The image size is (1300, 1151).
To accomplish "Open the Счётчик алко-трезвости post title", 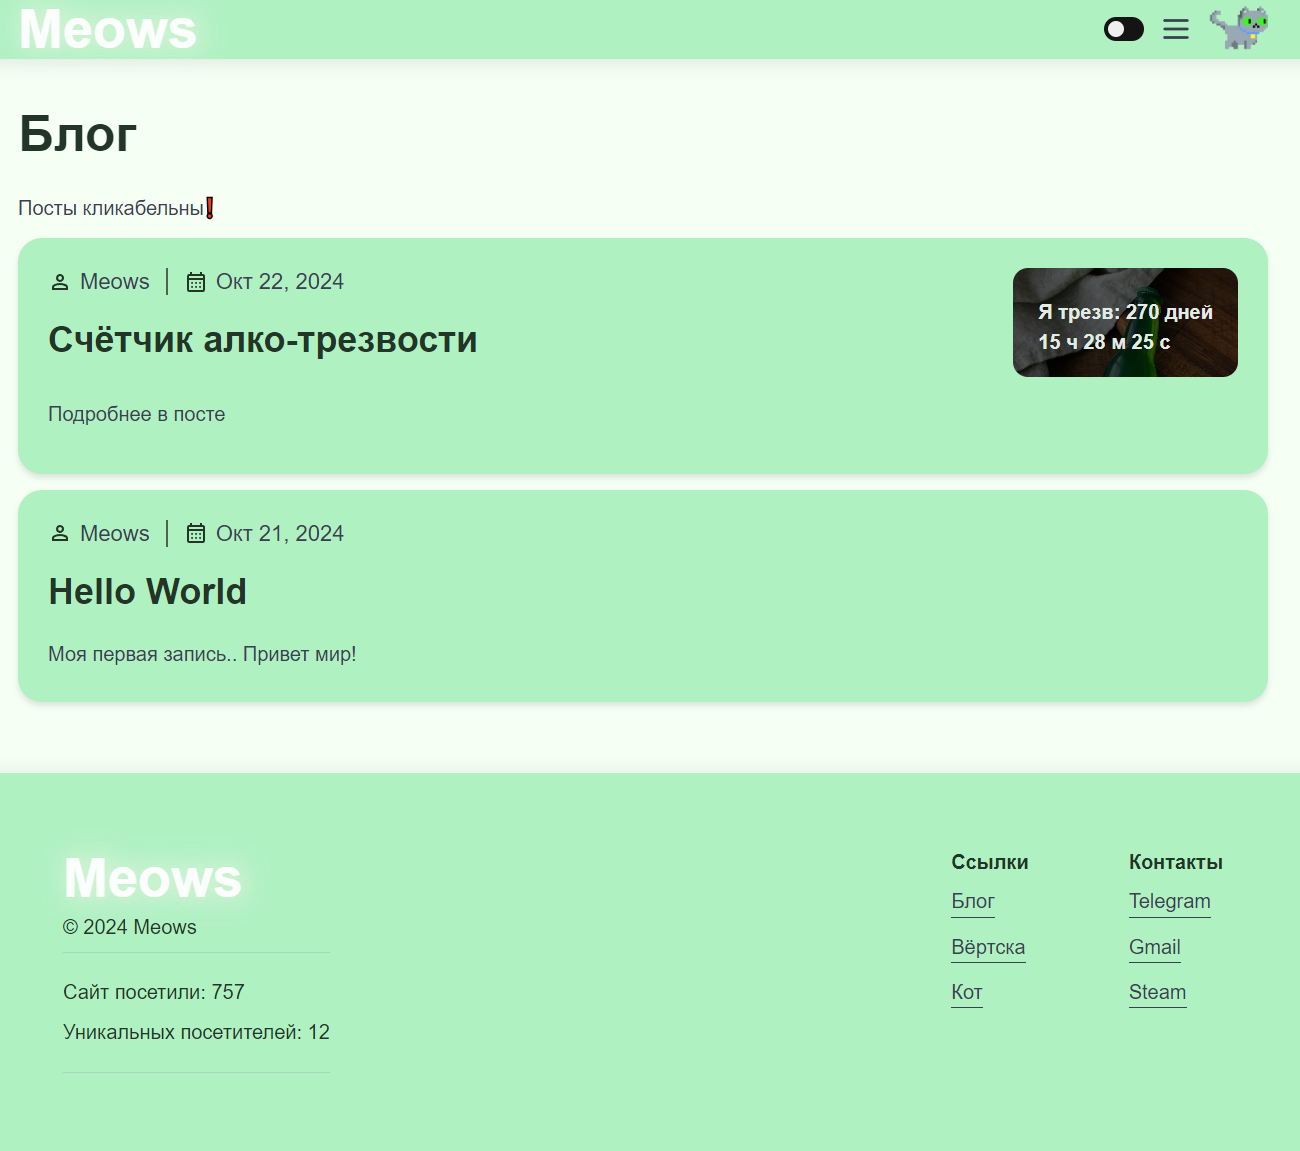I will (263, 340).
